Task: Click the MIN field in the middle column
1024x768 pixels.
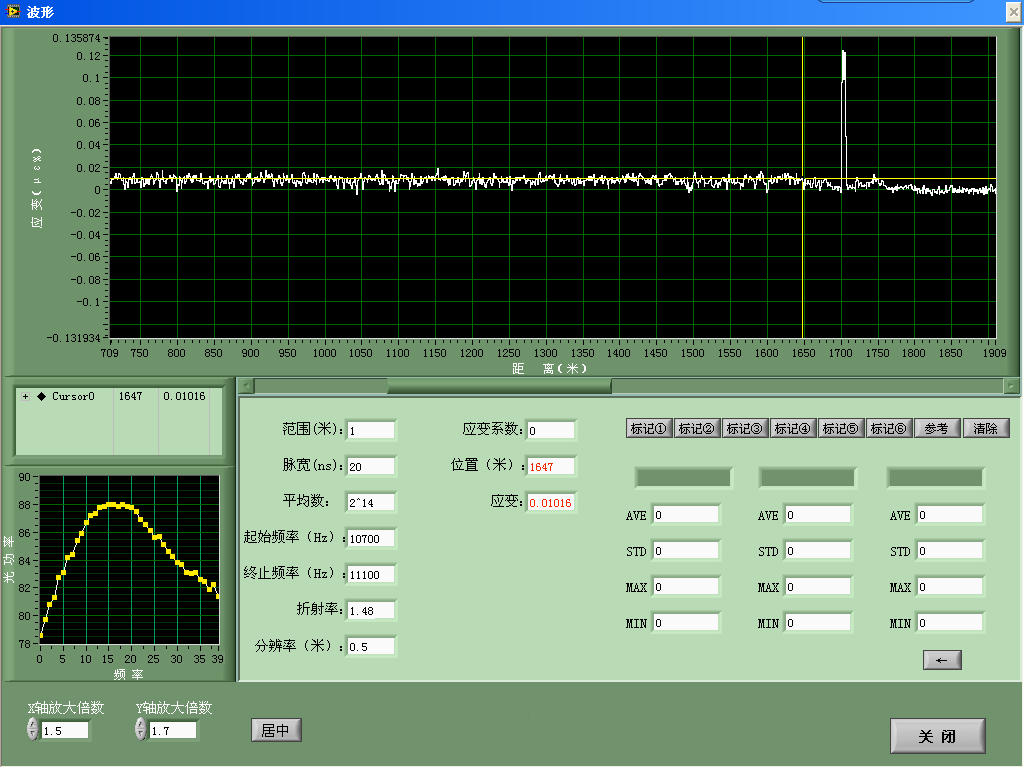Action: click(x=818, y=622)
